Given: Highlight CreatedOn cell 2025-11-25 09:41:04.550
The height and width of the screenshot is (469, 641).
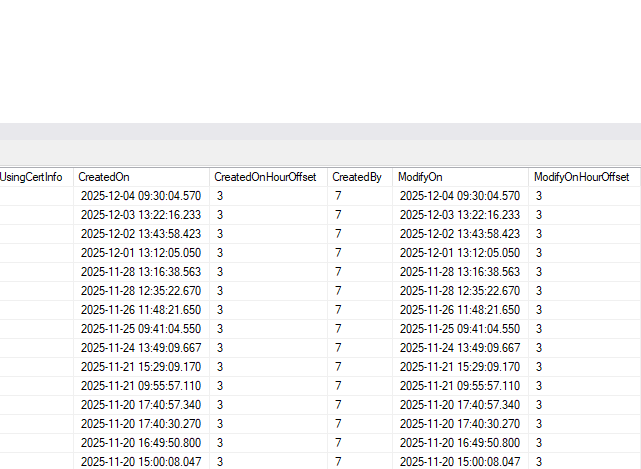Looking at the screenshot, I should (x=141, y=329).
